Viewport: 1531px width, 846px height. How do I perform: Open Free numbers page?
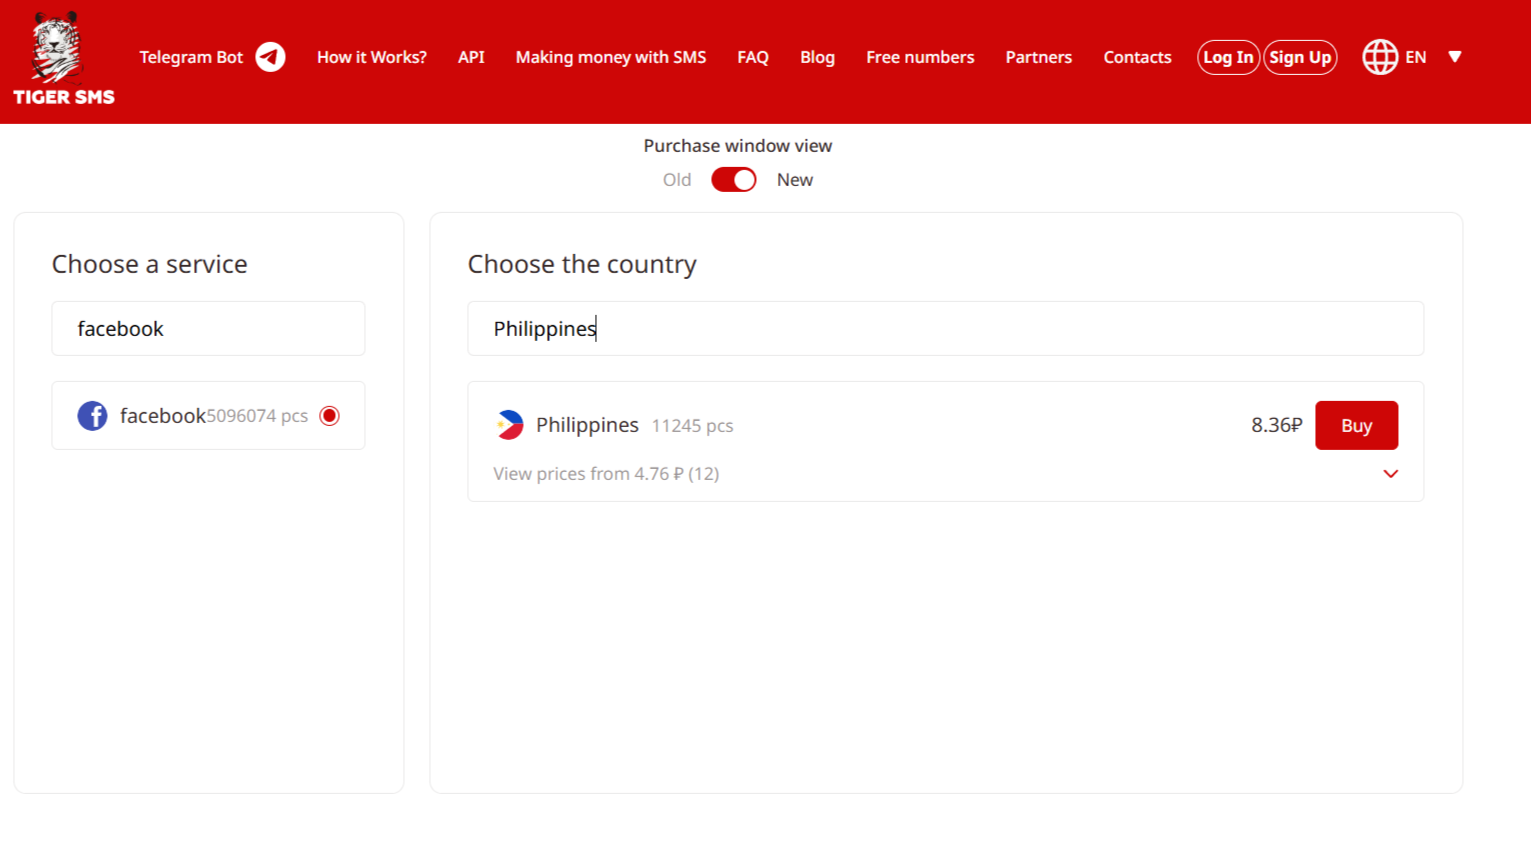click(920, 57)
